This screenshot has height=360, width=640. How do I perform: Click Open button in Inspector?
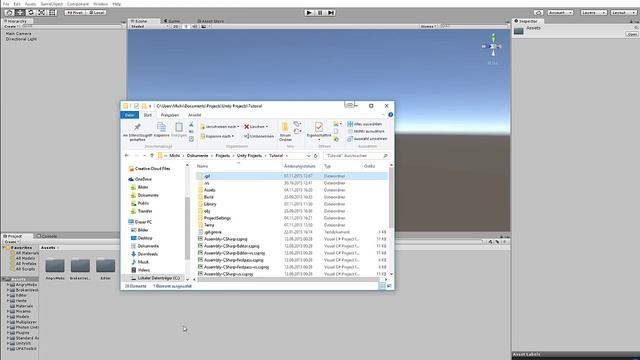tap(631, 34)
